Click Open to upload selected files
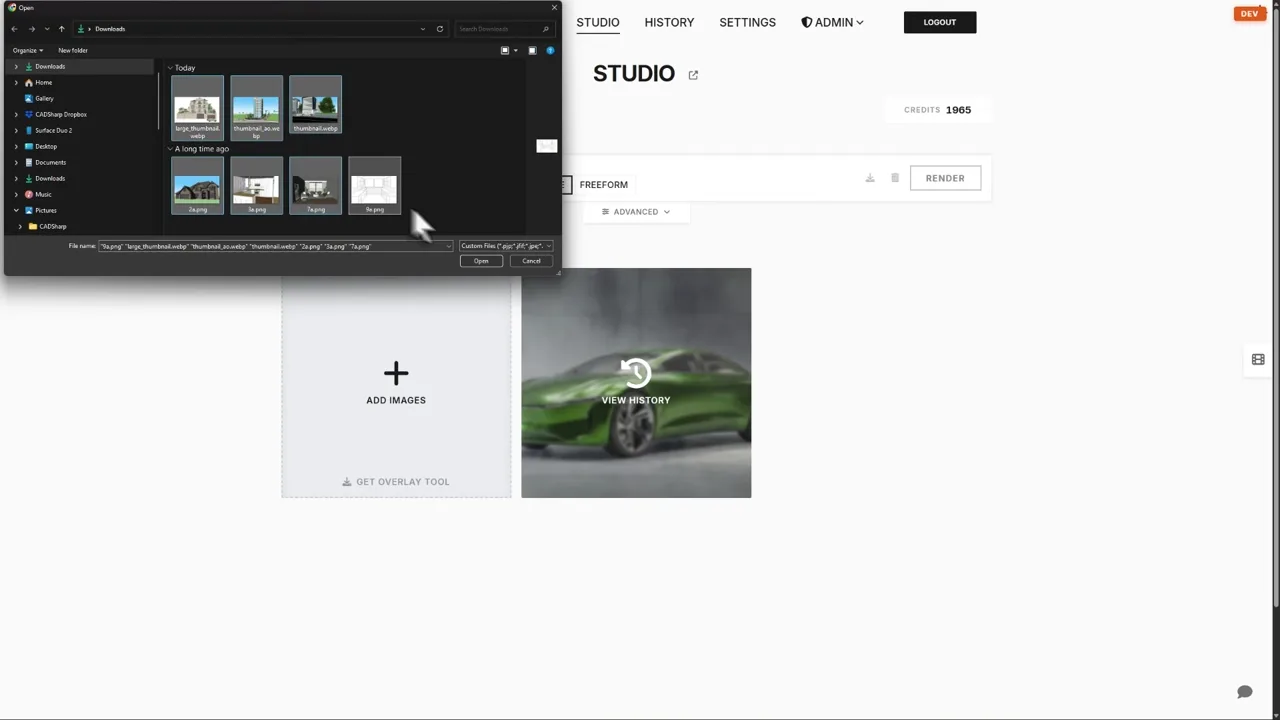This screenshot has height=720, width=1280. 481,261
